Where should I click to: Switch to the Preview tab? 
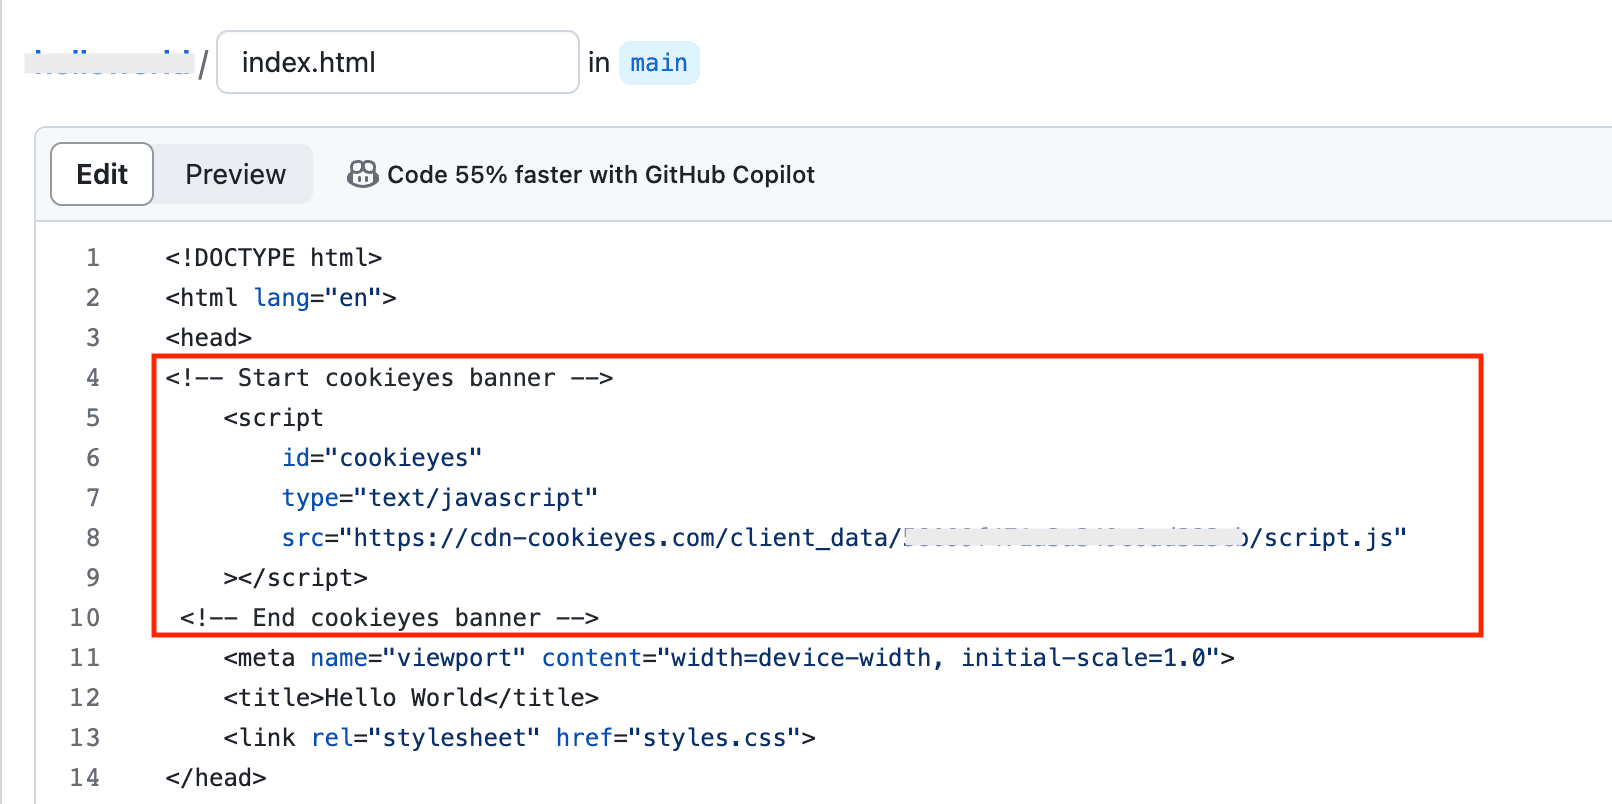coord(235,174)
